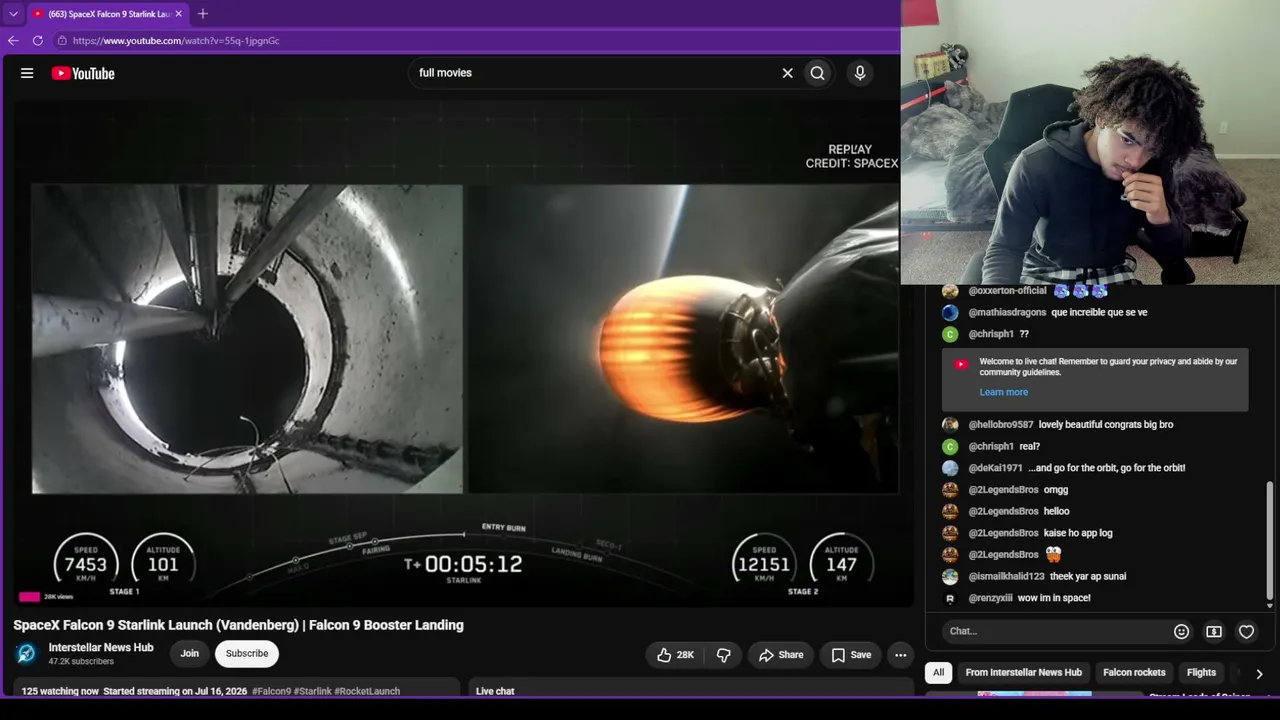1280x720 pixels.
Task: Open the emoji picker in chat
Action: pyautogui.click(x=1181, y=632)
